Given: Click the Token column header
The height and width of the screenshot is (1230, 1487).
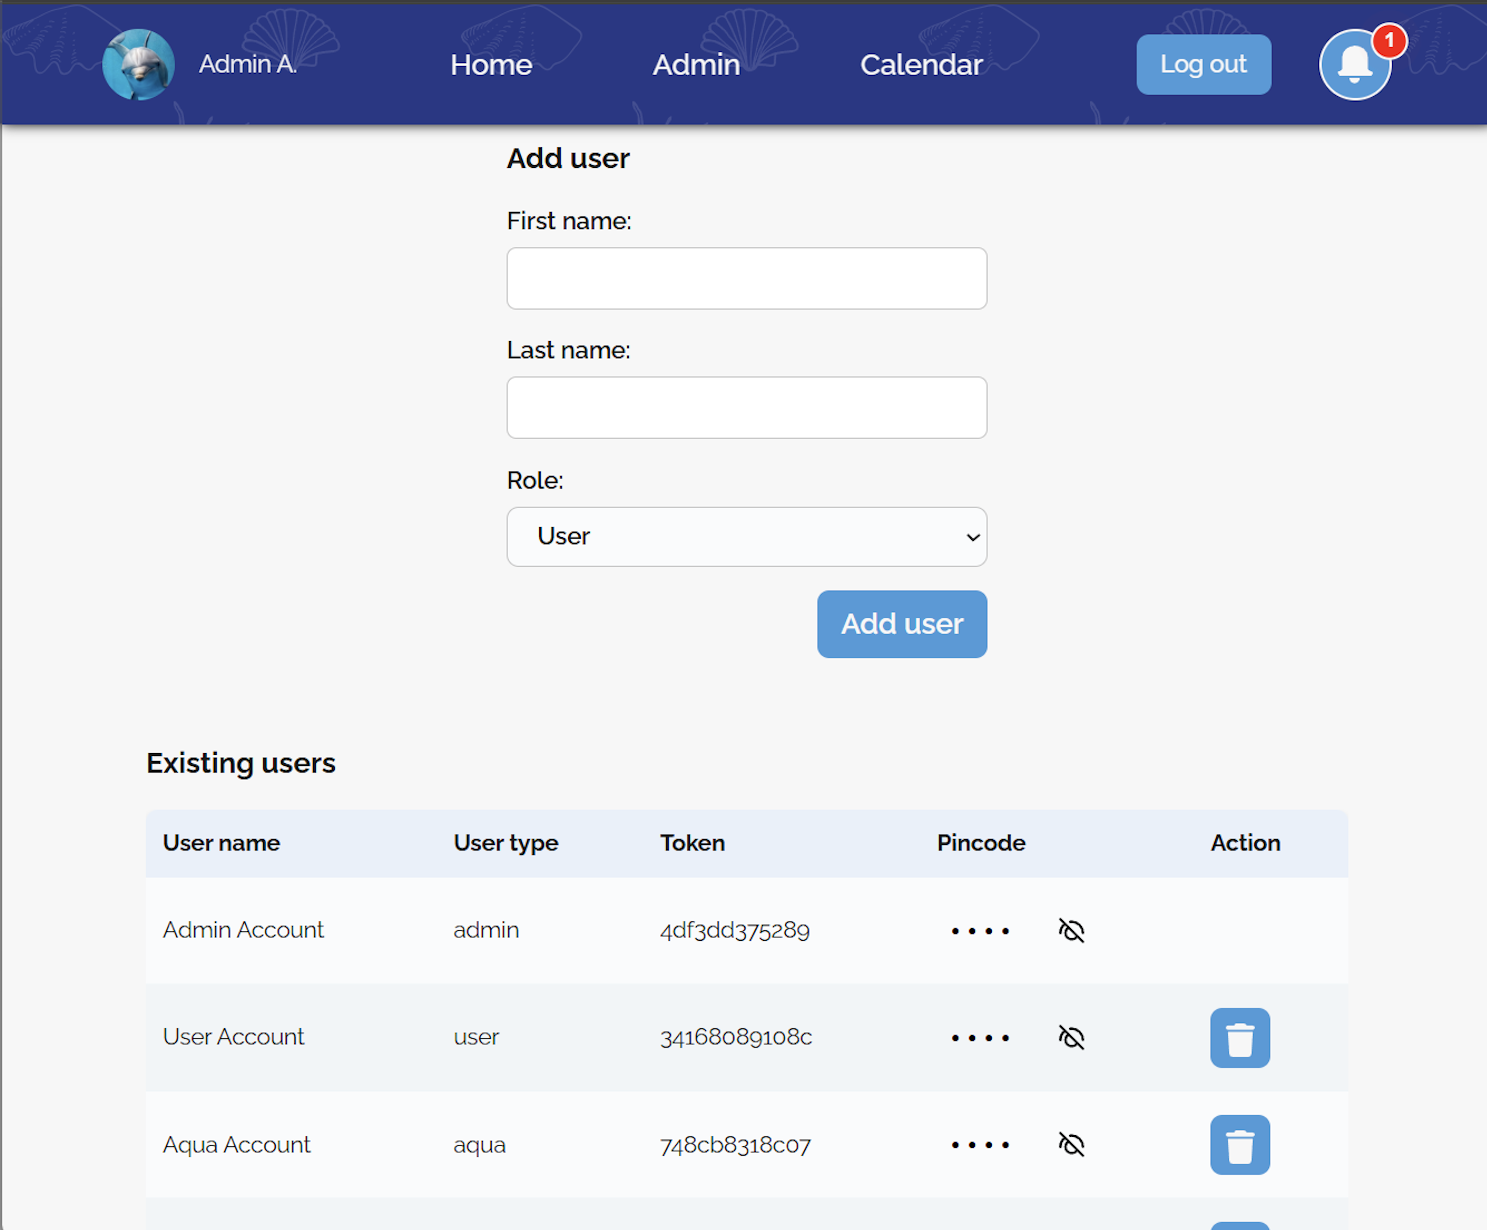Looking at the screenshot, I should point(692,843).
